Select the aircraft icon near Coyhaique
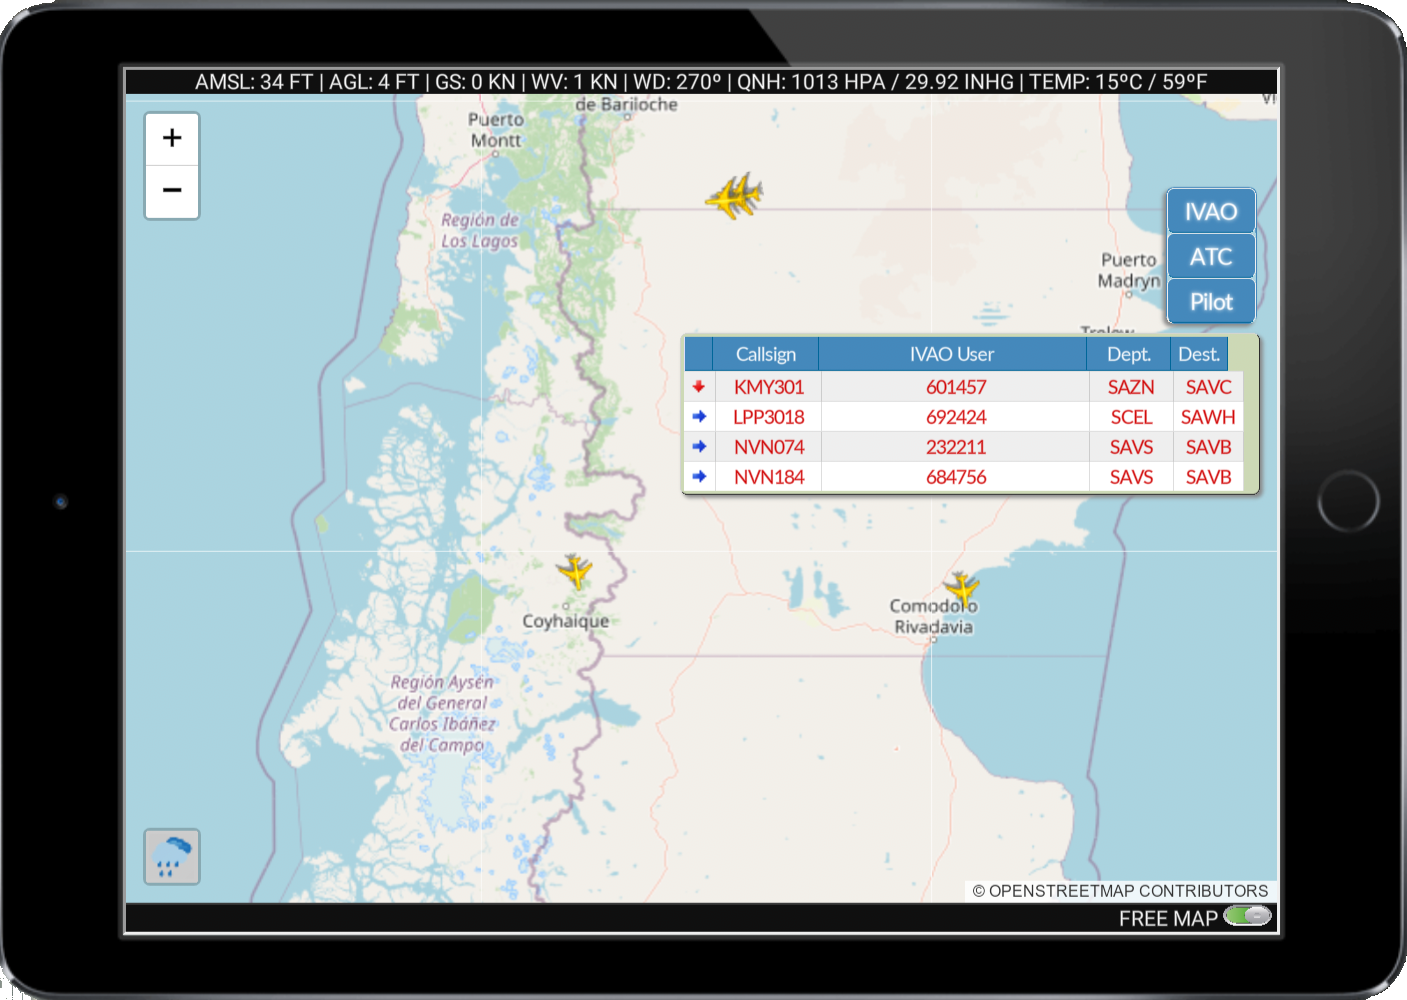1407x1000 pixels. pos(575,571)
